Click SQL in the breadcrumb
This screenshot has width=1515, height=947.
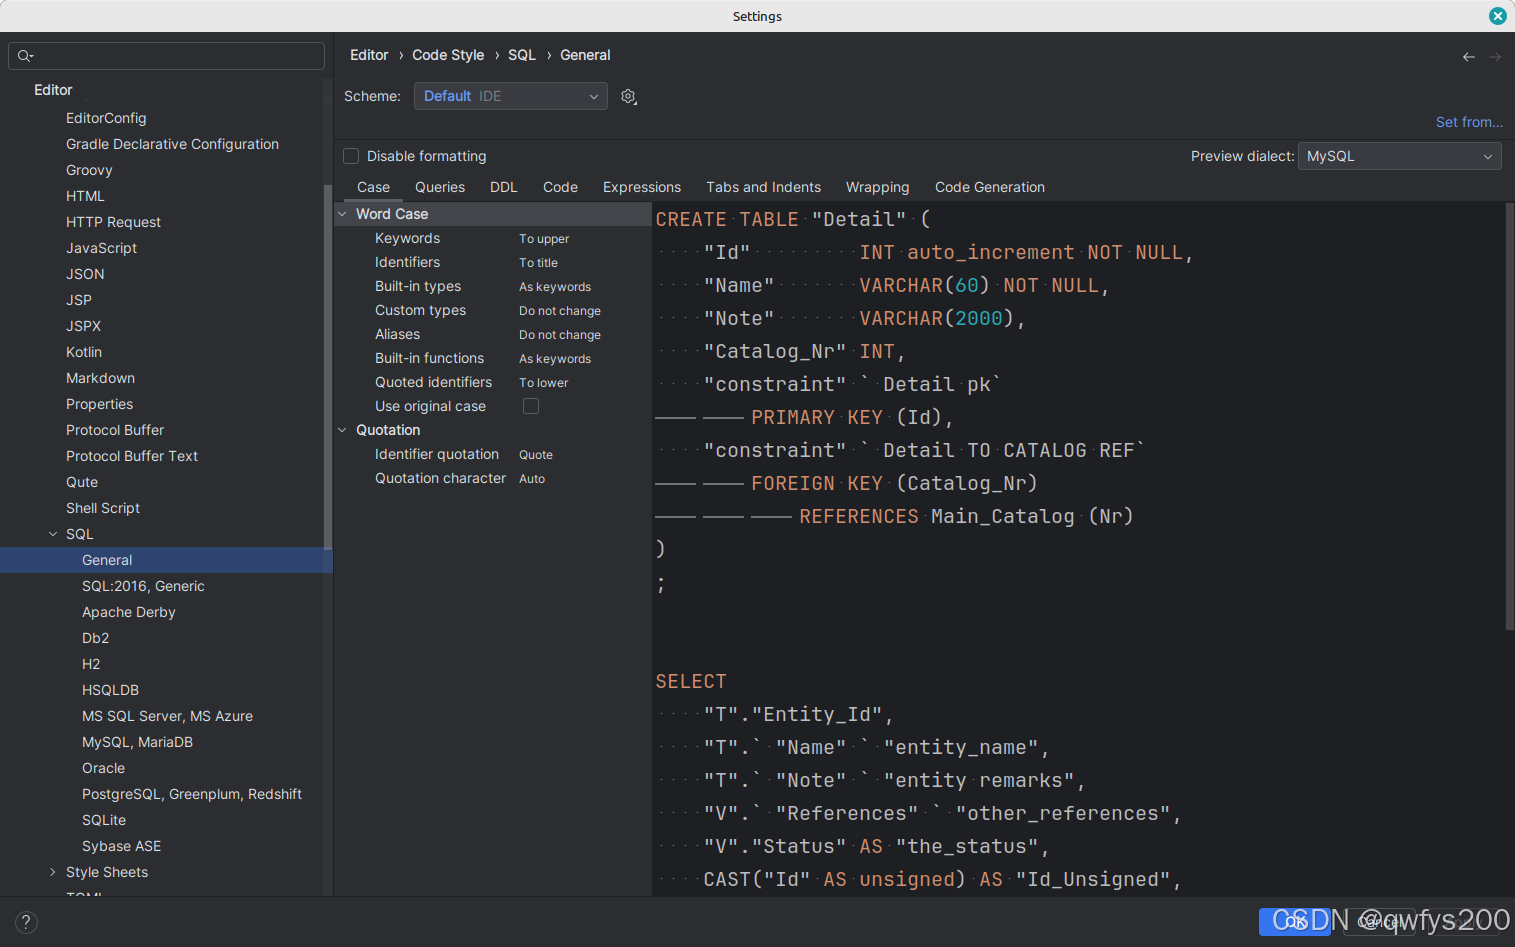(x=522, y=55)
